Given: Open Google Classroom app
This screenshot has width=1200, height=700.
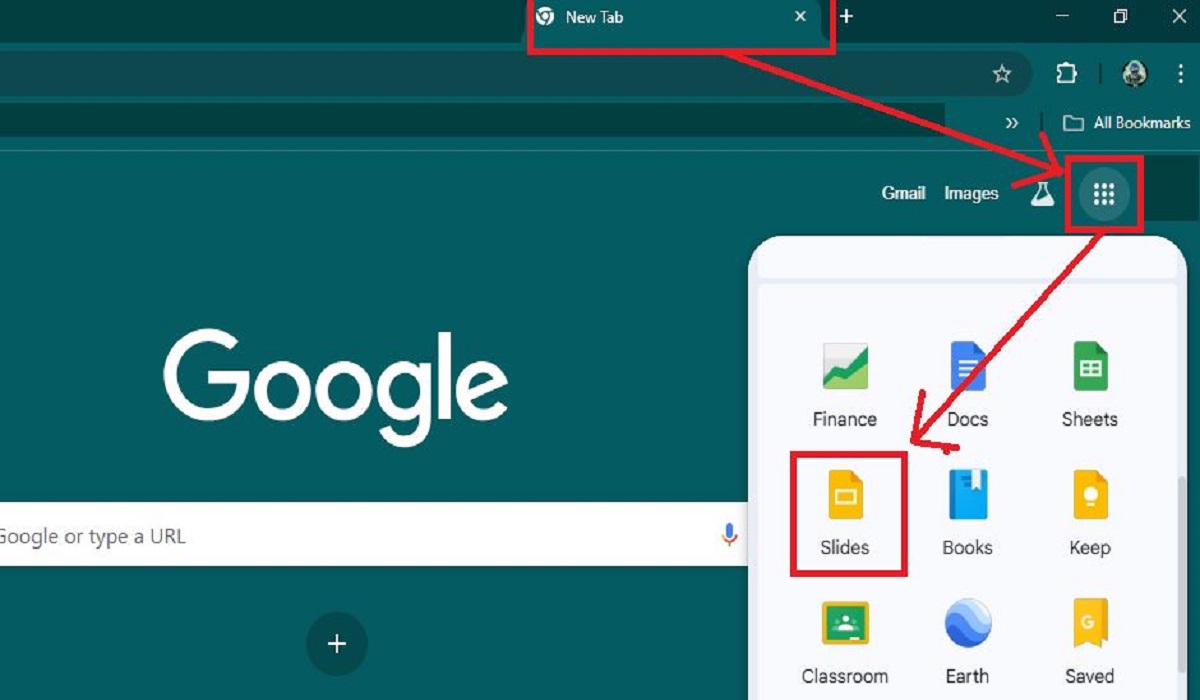Looking at the screenshot, I should pos(845,640).
